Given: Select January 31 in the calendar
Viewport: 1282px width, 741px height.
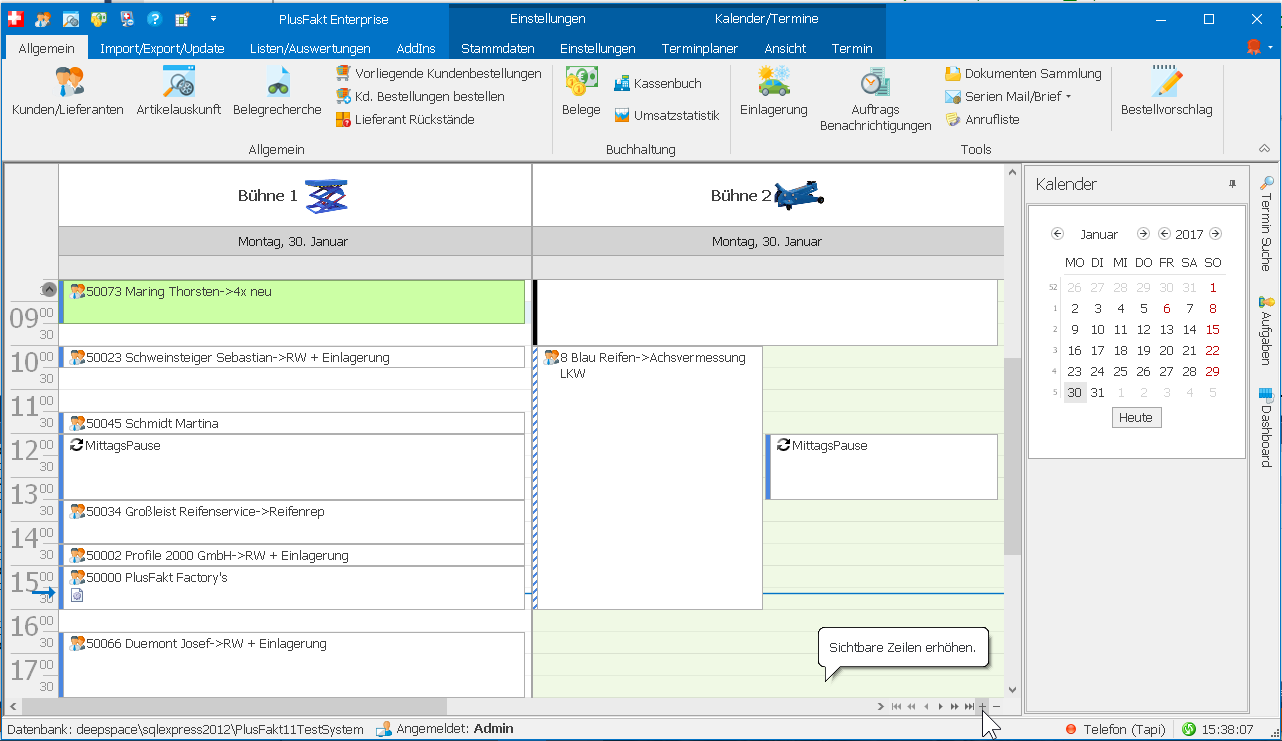Looking at the screenshot, I should point(1097,393).
